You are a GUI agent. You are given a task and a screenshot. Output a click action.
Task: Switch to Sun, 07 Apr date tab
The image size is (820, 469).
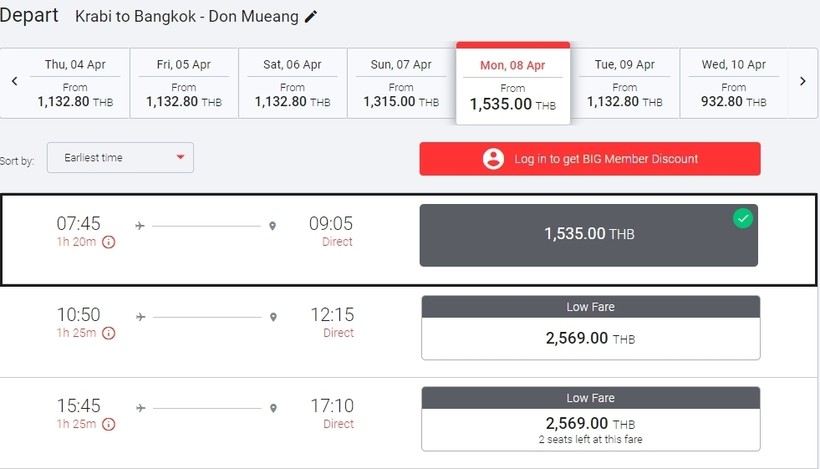[401, 83]
